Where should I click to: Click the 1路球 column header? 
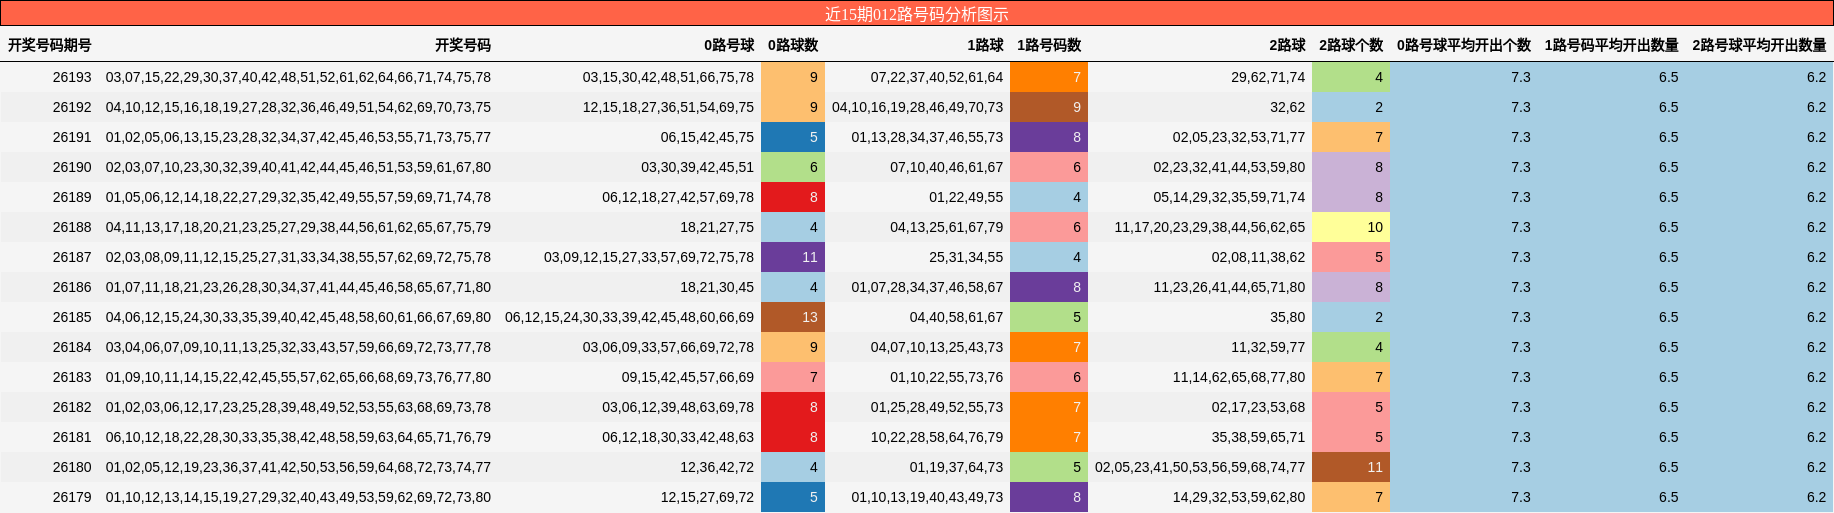click(985, 45)
